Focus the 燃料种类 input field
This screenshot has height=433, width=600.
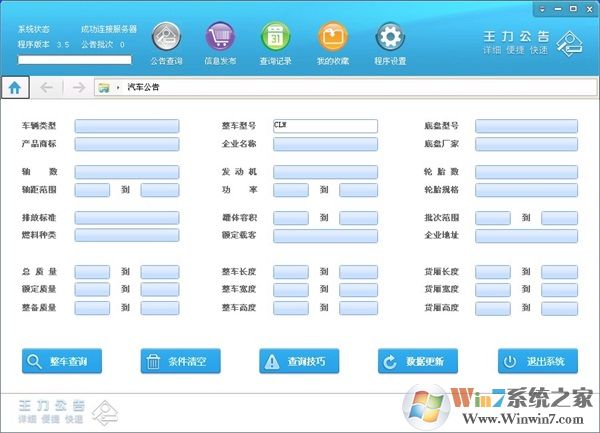[127, 235]
